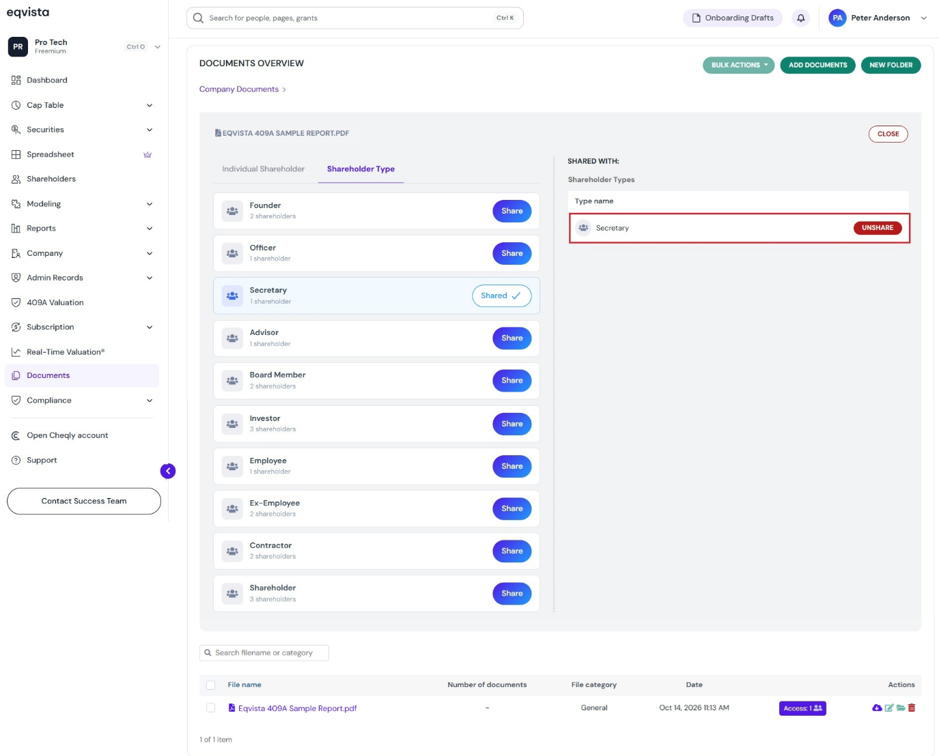This screenshot has width=939, height=756.
Task: Switch to the Individual Shareholder tab
Action: click(x=263, y=169)
